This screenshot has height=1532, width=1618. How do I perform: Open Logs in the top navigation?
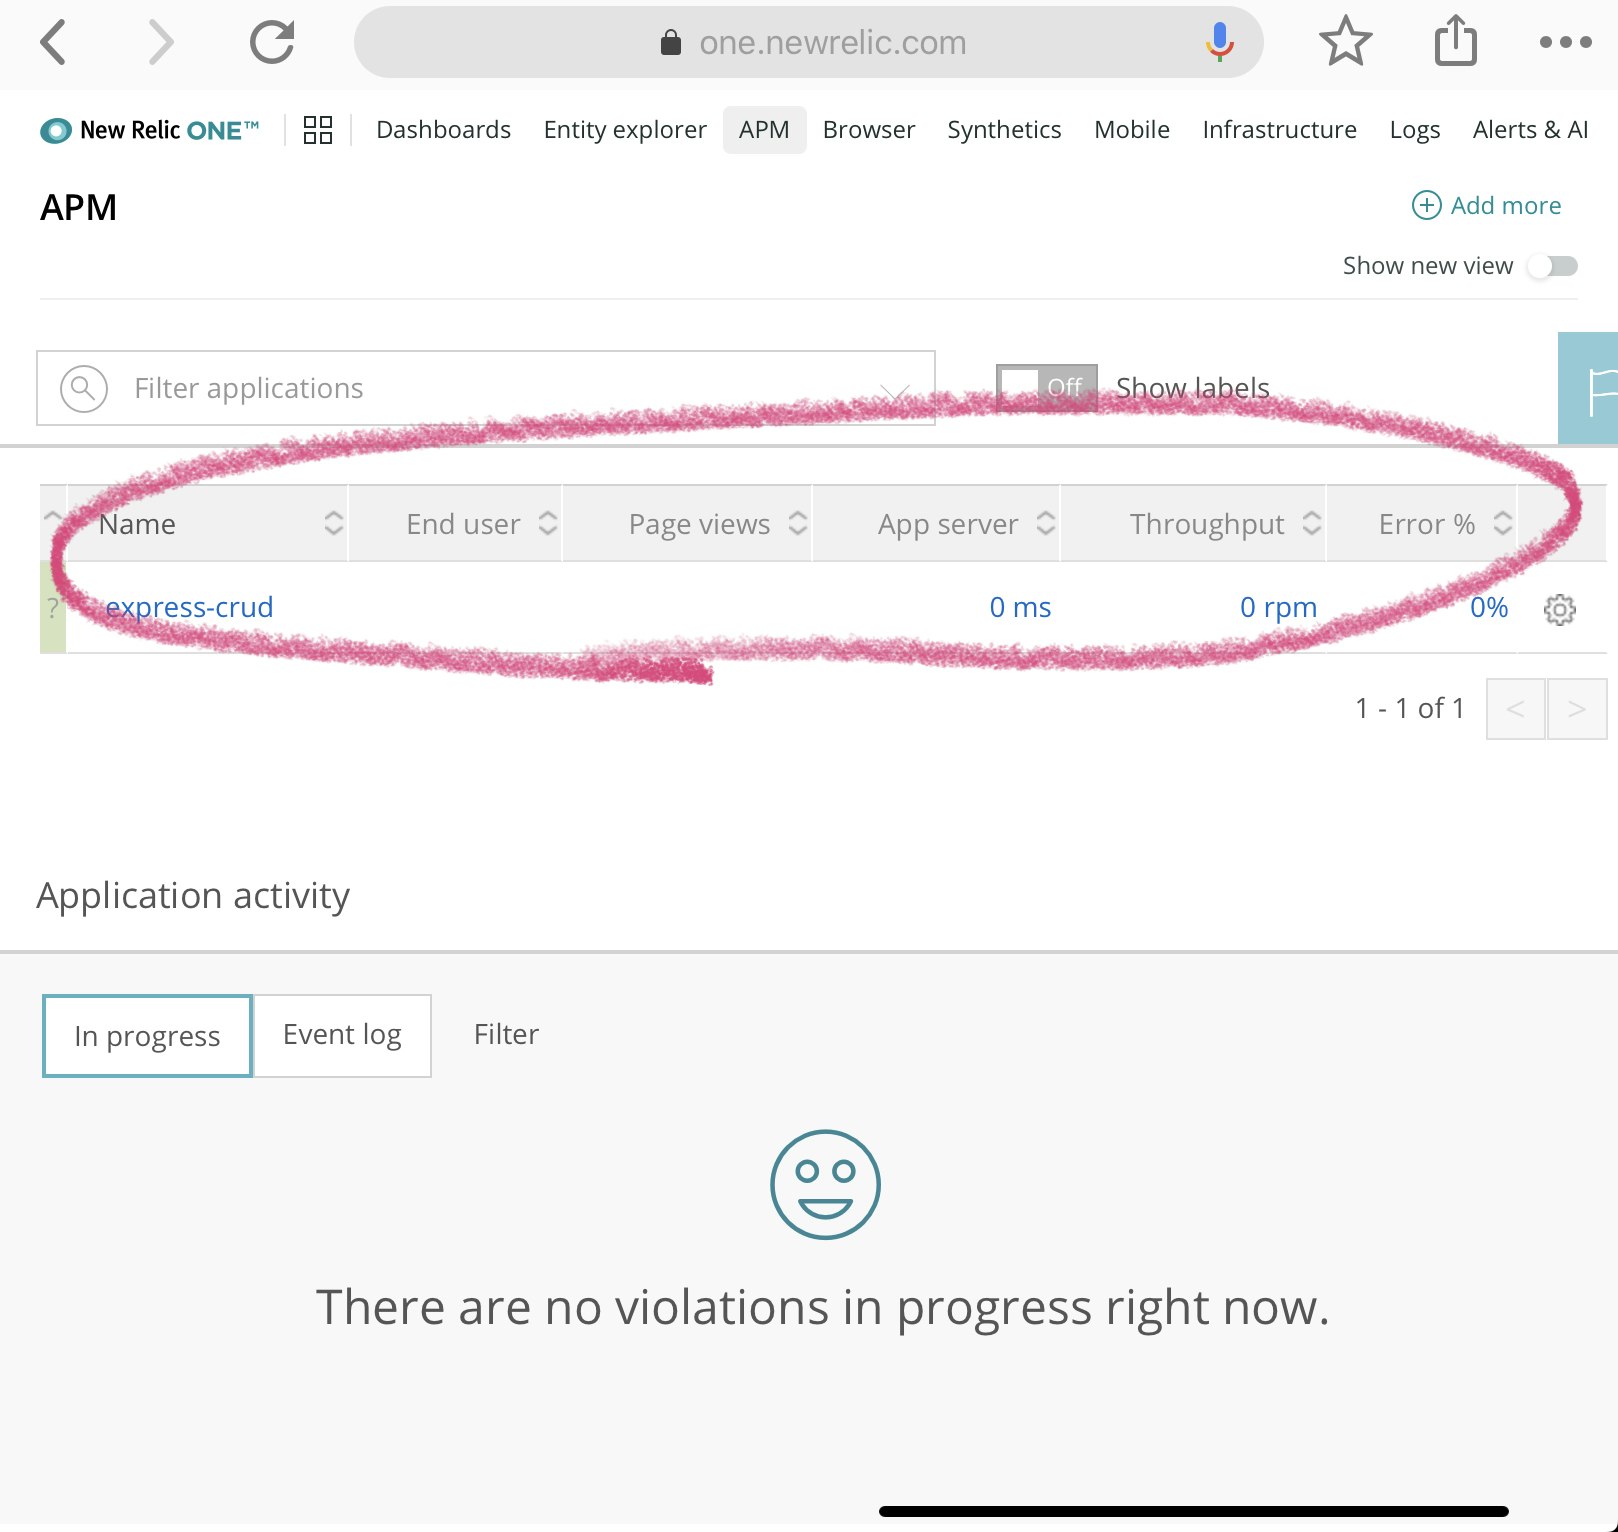click(x=1414, y=130)
